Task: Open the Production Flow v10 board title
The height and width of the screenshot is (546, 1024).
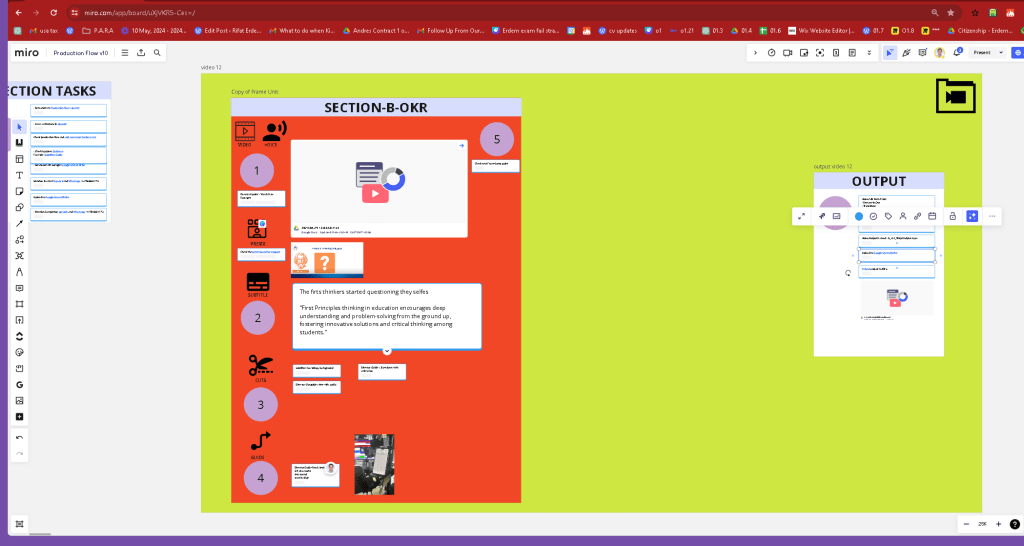Action: point(80,53)
